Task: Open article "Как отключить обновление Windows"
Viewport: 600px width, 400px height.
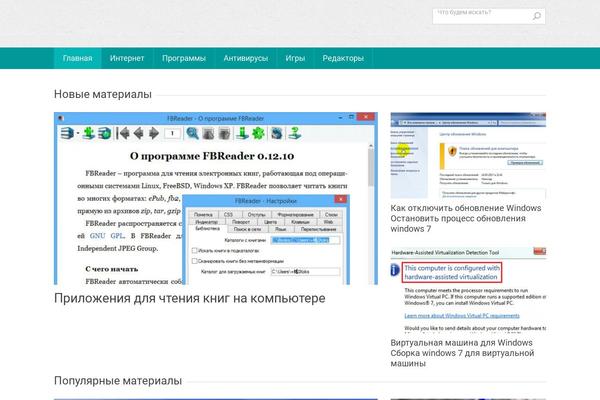Action: click(x=466, y=218)
